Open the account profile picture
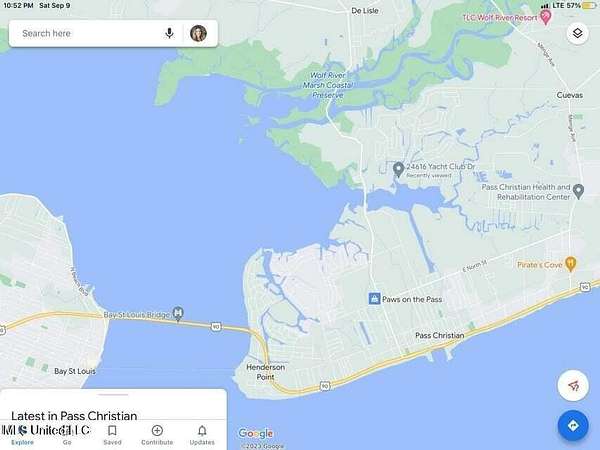The width and height of the screenshot is (600, 450). (x=198, y=33)
